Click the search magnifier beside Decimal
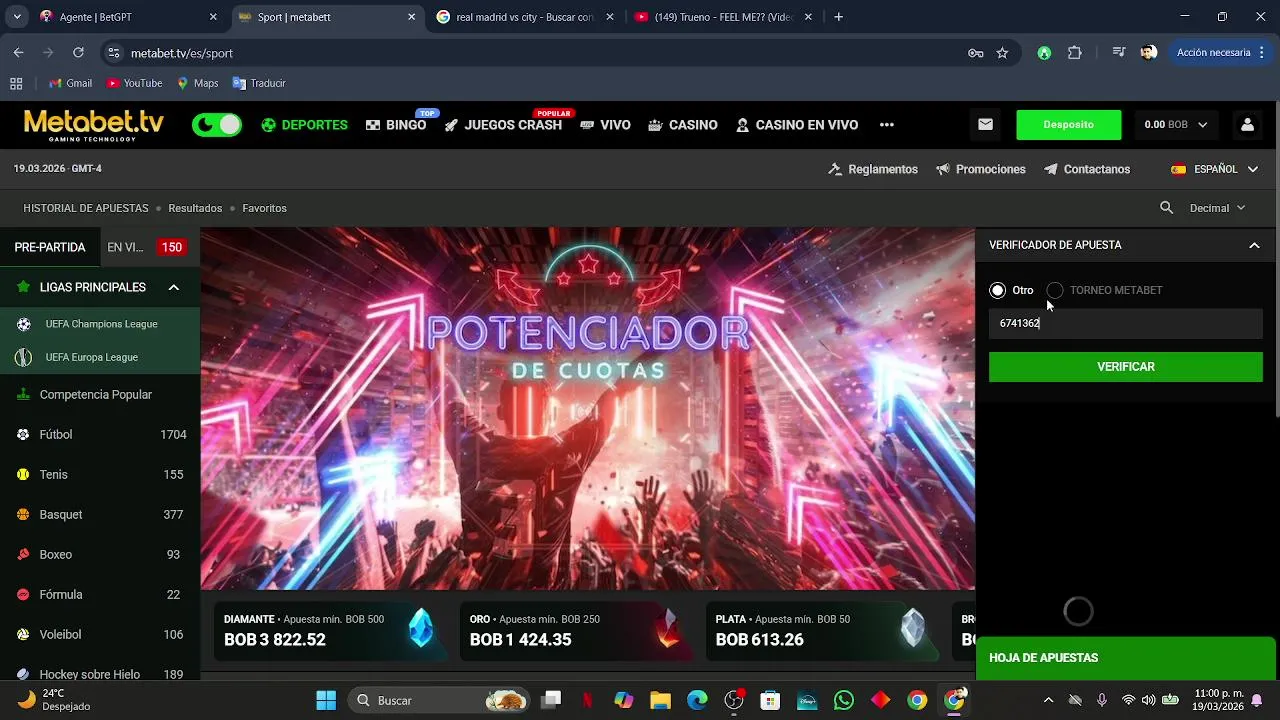This screenshot has height=720, width=1280. (x=1166, y=208)
